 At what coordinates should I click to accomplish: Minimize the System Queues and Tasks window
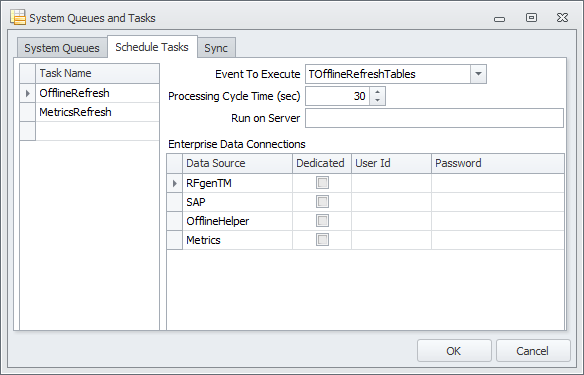499,19
